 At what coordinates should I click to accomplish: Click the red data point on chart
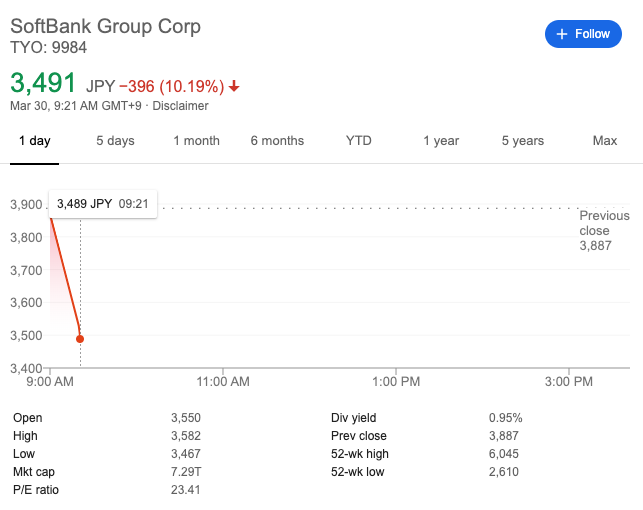click(x=80, y=339)
